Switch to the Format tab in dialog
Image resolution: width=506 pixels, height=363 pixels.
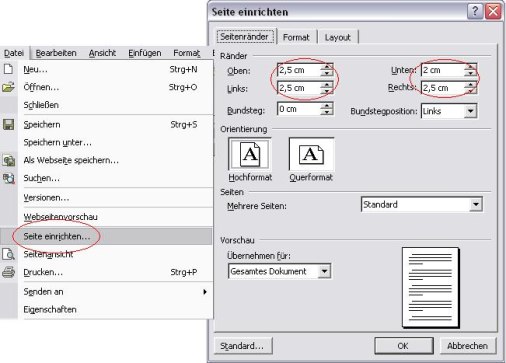click(296, 37)
